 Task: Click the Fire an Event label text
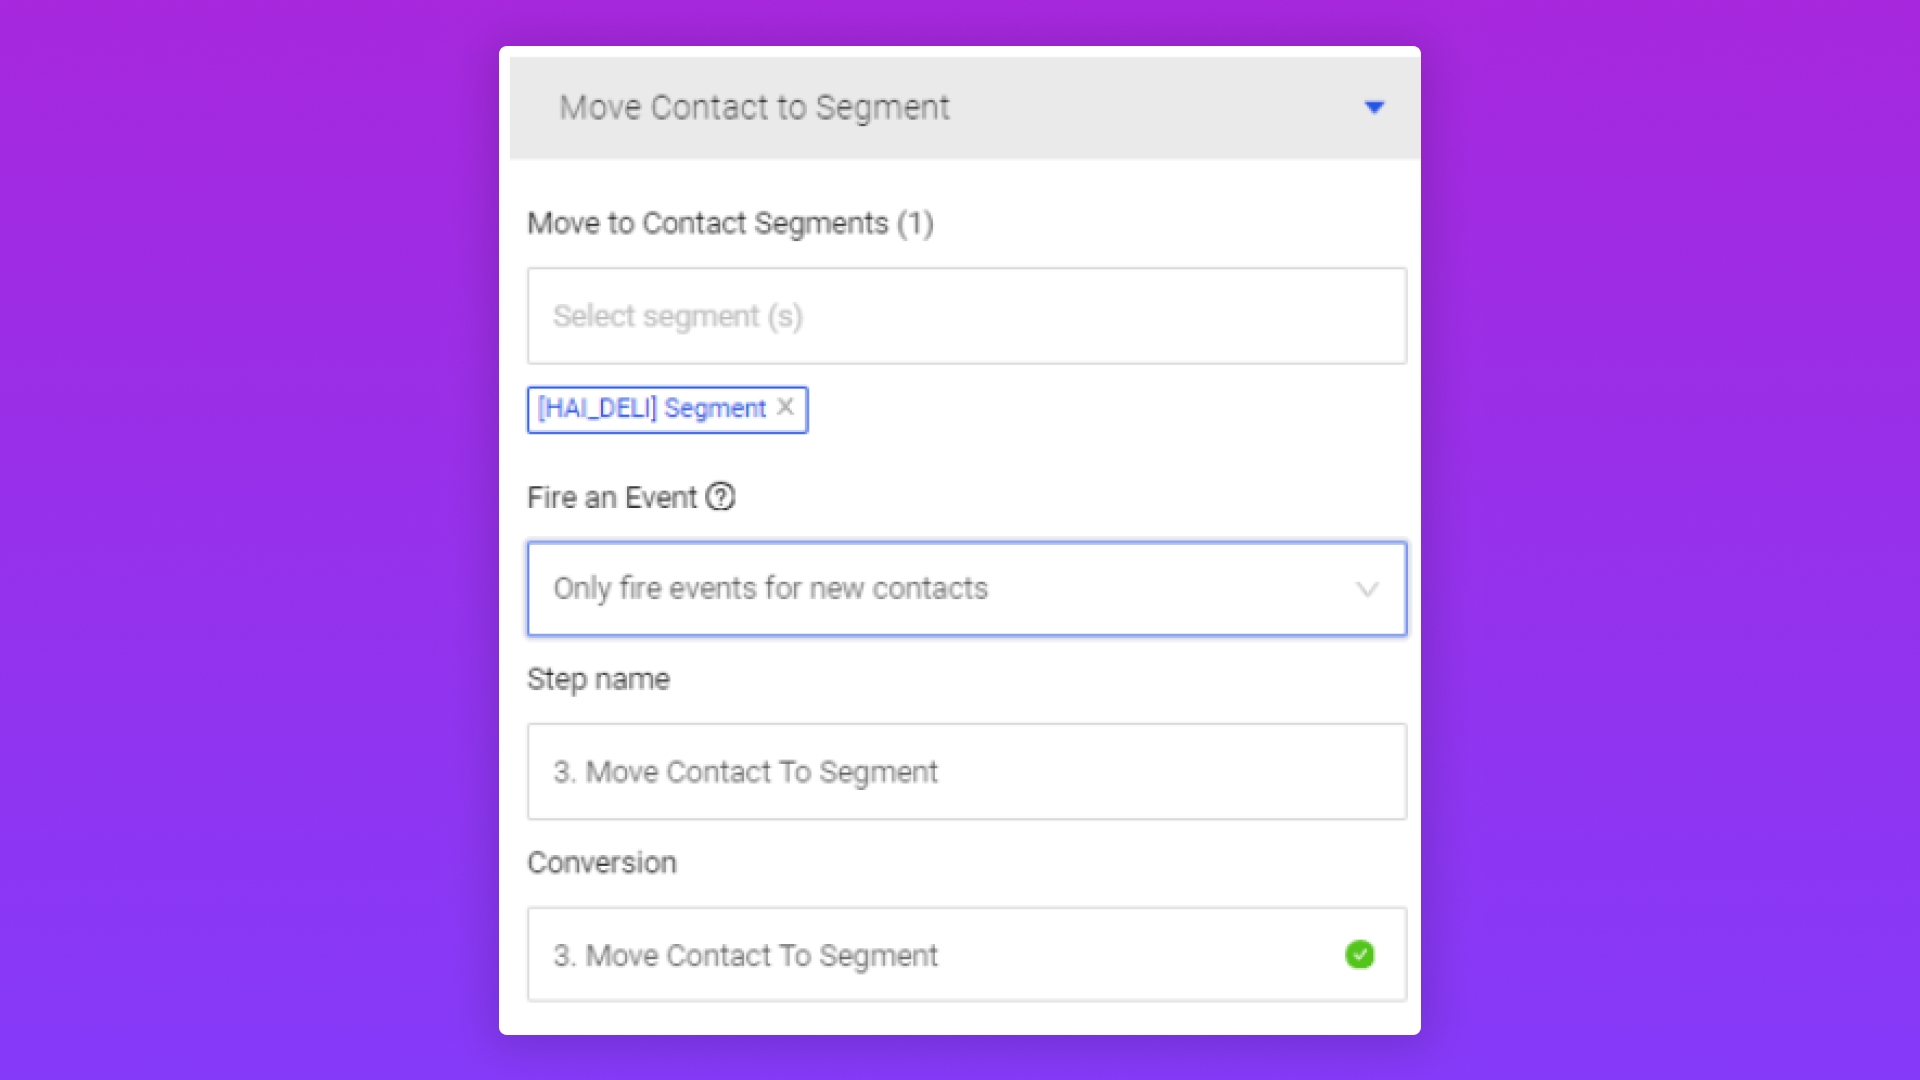click(x=611, y=497)
